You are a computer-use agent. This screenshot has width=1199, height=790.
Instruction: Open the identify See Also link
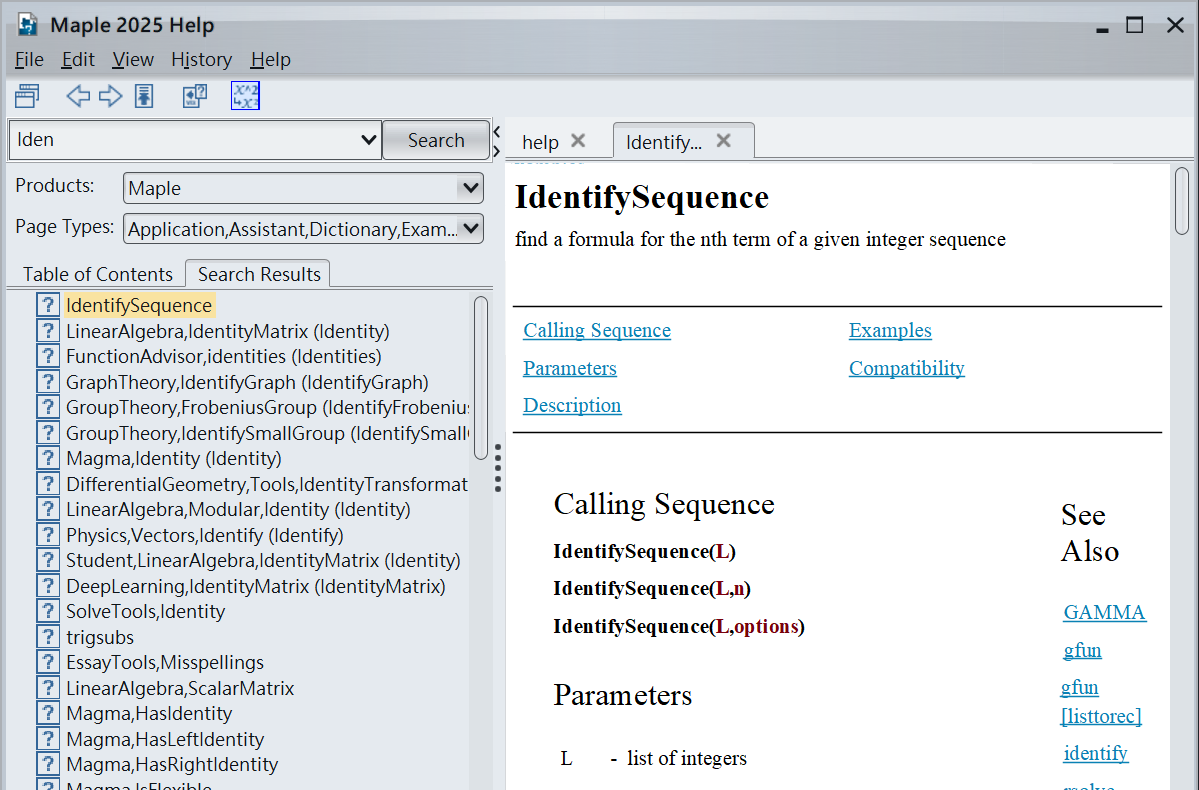point(1095,753)
